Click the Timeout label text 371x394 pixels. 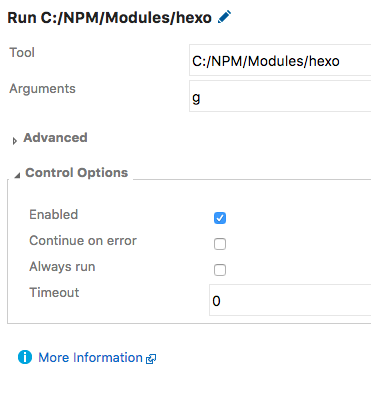pyautogui.click(x=54, y=292)
